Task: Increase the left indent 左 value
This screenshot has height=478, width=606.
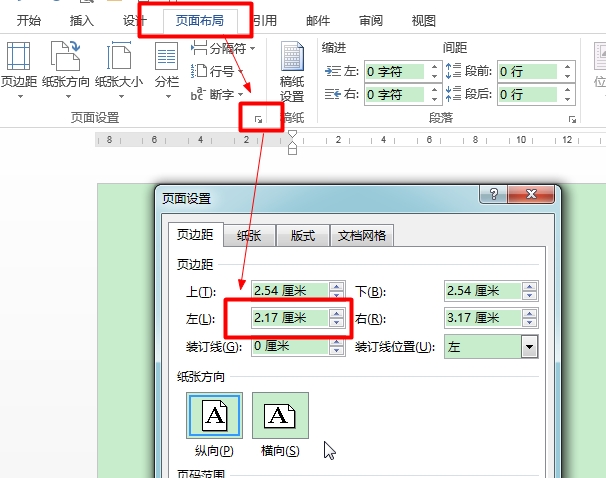Action: click(434, 67)
